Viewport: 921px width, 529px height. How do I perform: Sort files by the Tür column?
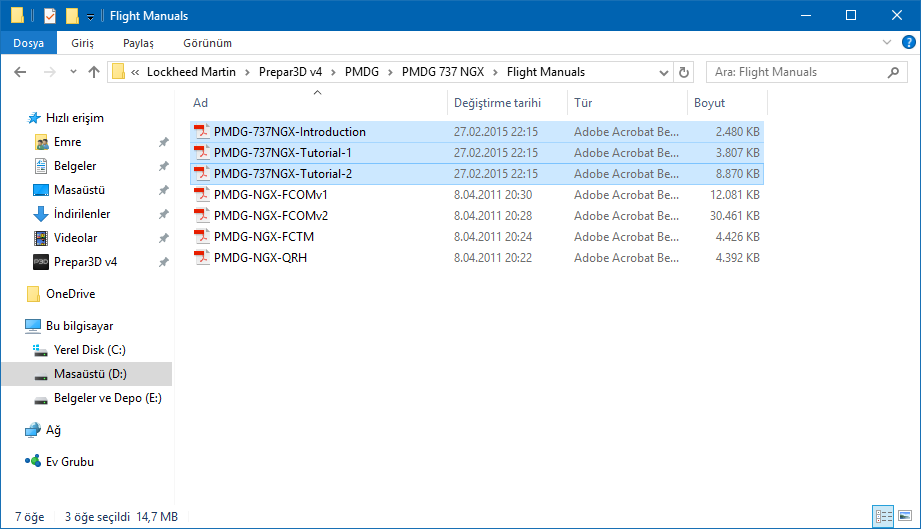(x=627, y=103)
